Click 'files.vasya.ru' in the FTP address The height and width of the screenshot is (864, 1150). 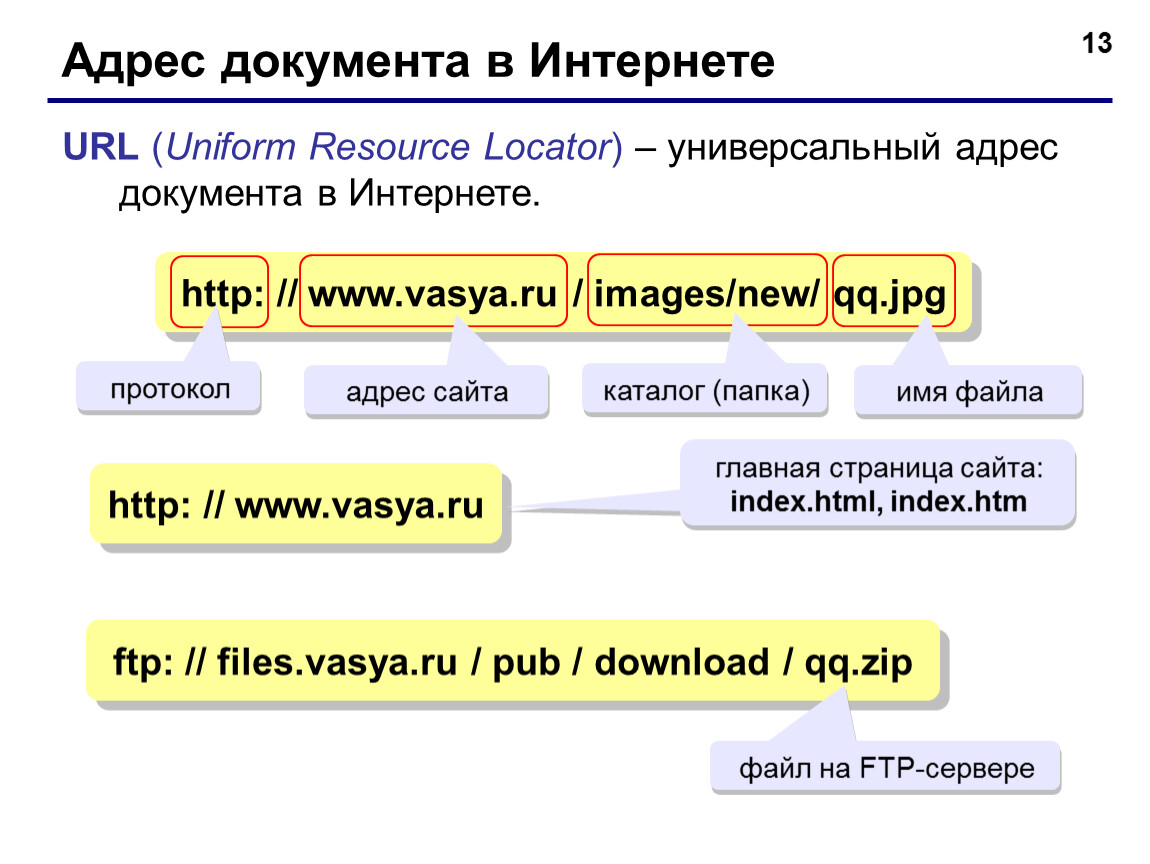pos(337,662)
